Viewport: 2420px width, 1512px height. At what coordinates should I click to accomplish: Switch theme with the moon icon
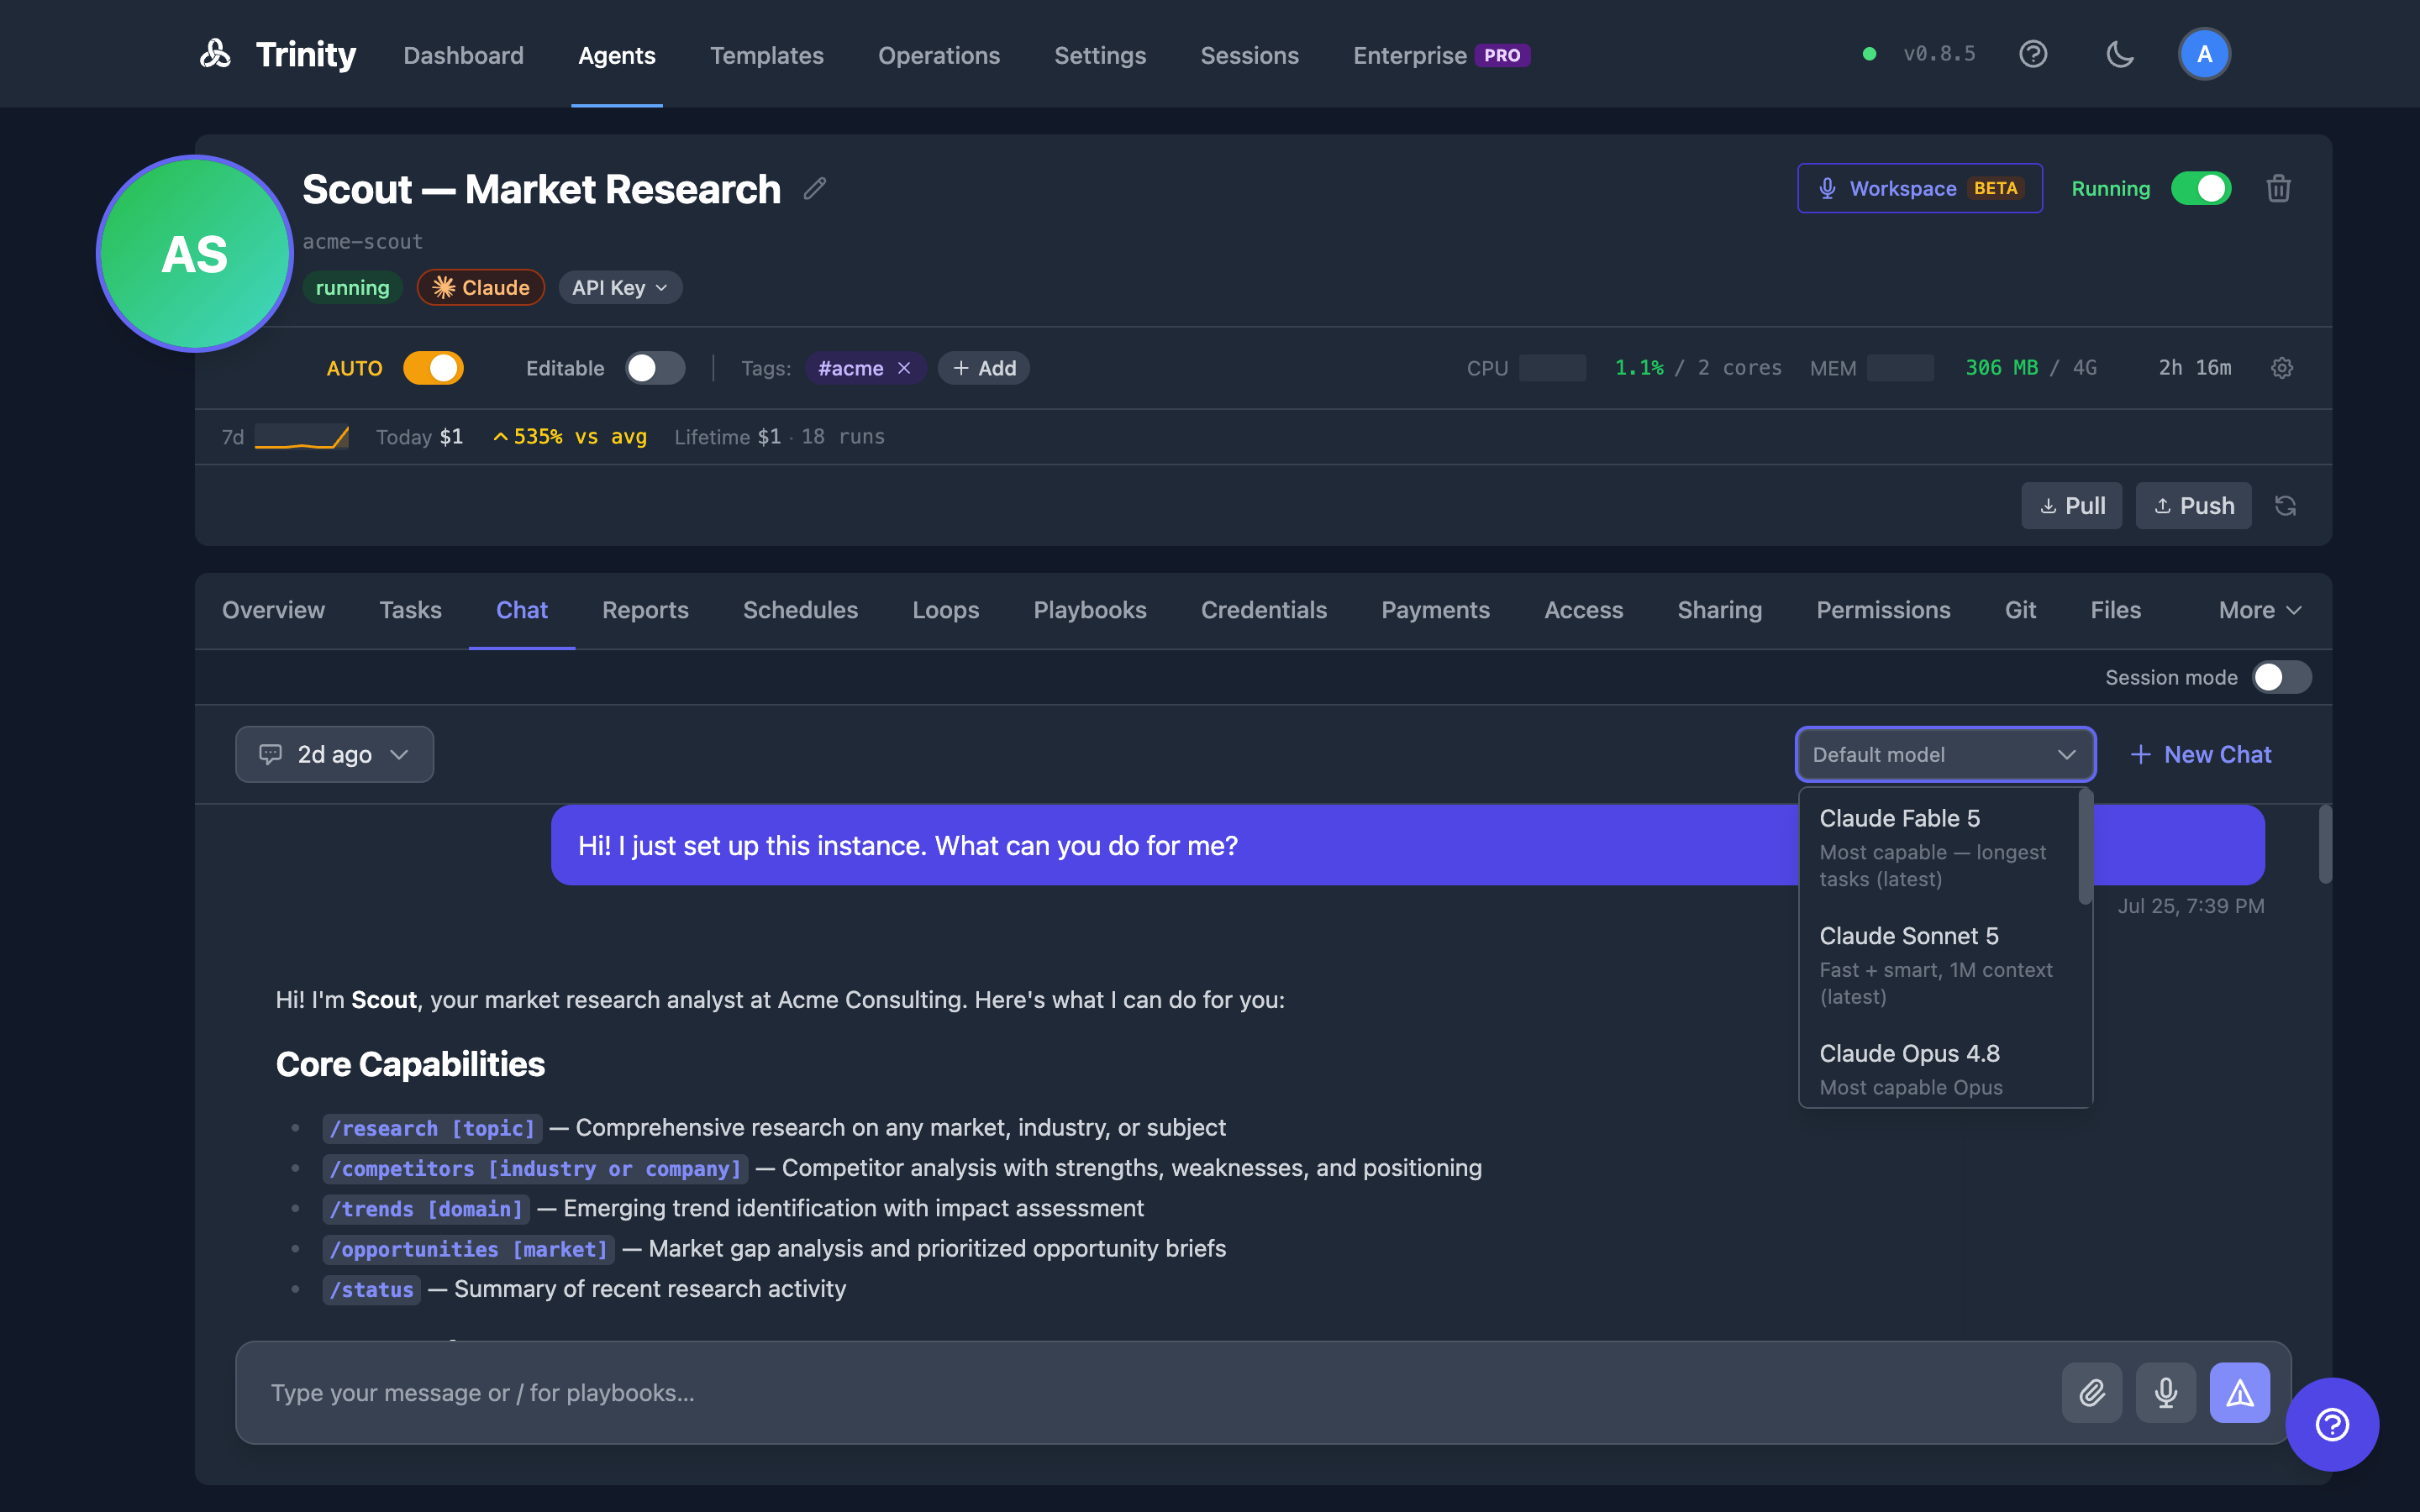(x=2120, y=54)
